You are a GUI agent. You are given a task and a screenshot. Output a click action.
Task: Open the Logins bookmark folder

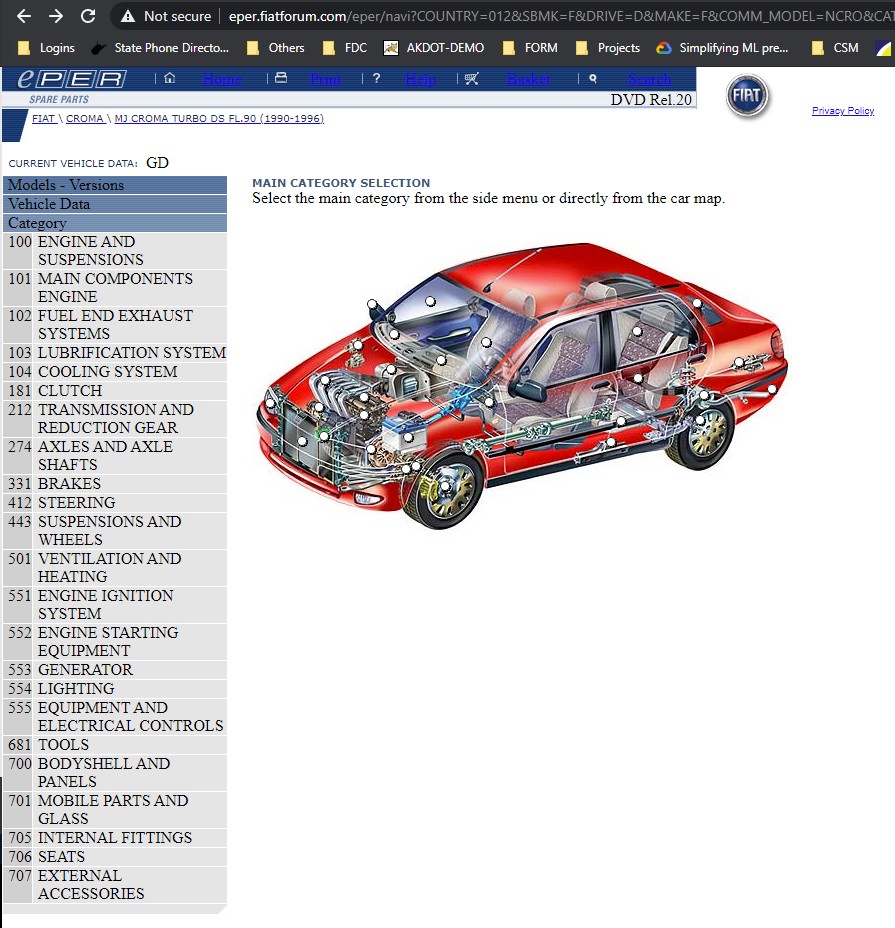46,48
